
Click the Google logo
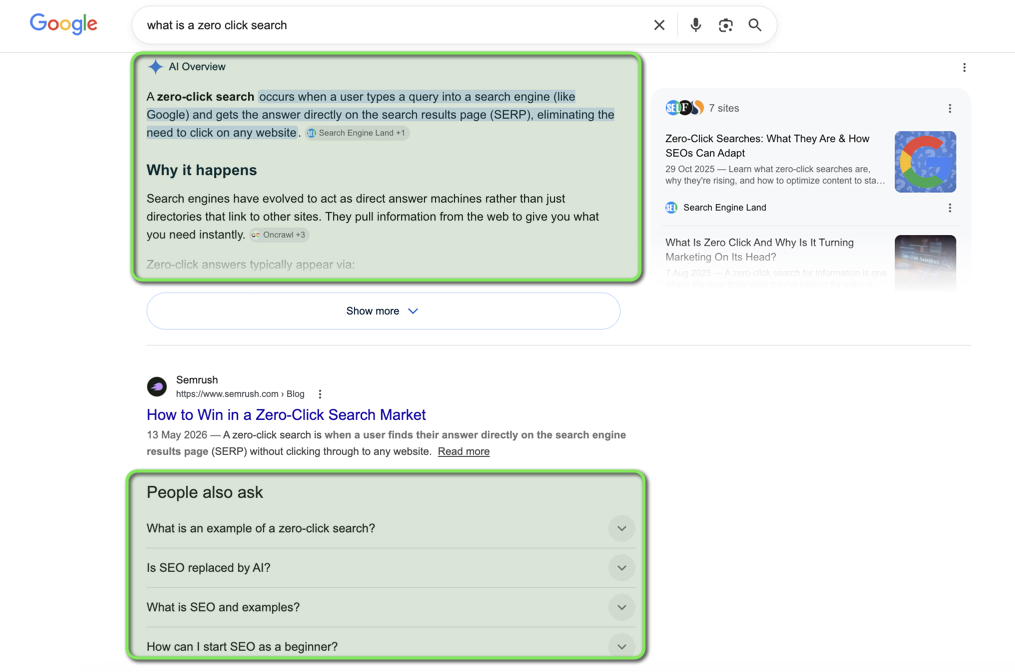click(x=63, y=24)
